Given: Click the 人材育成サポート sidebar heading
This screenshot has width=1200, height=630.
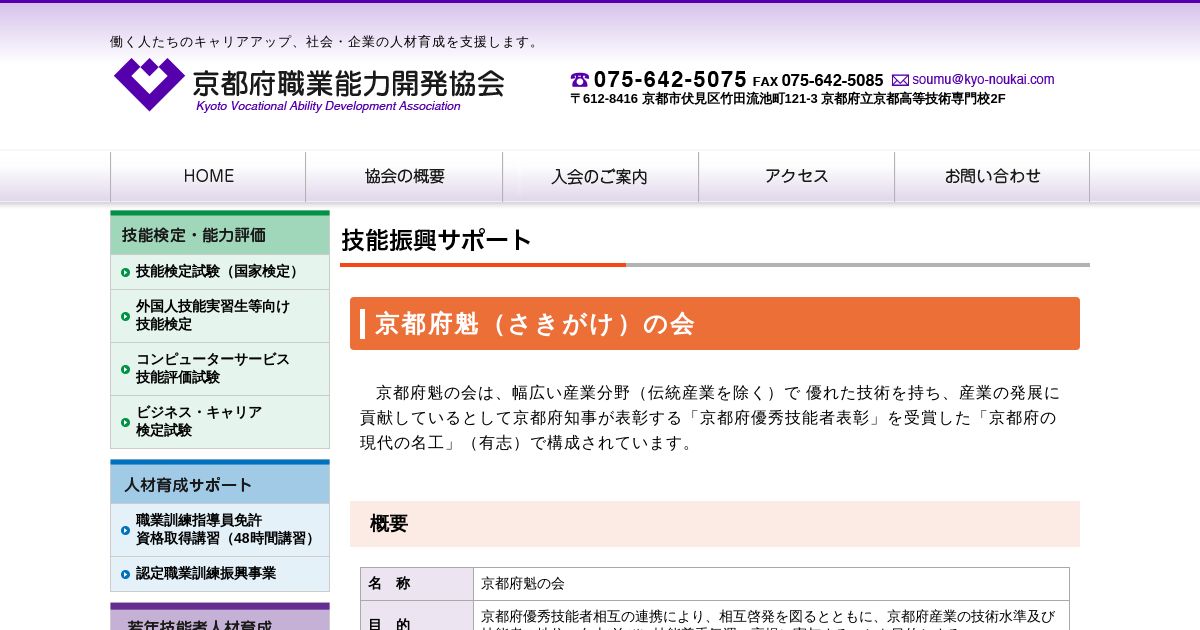Looking at the screenshot, I should coord(220,484).
